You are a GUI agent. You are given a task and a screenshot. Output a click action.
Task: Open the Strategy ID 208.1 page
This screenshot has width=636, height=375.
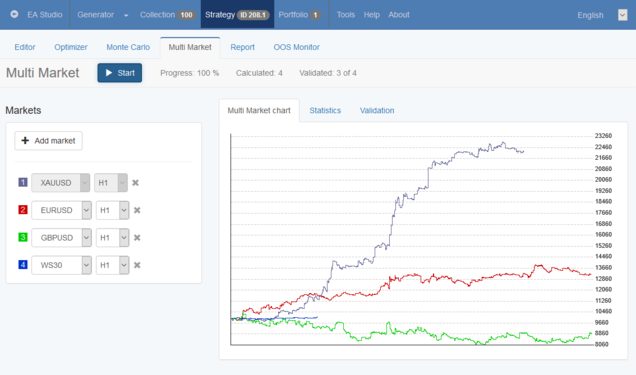pyautogui.click(x=237, y=15)
